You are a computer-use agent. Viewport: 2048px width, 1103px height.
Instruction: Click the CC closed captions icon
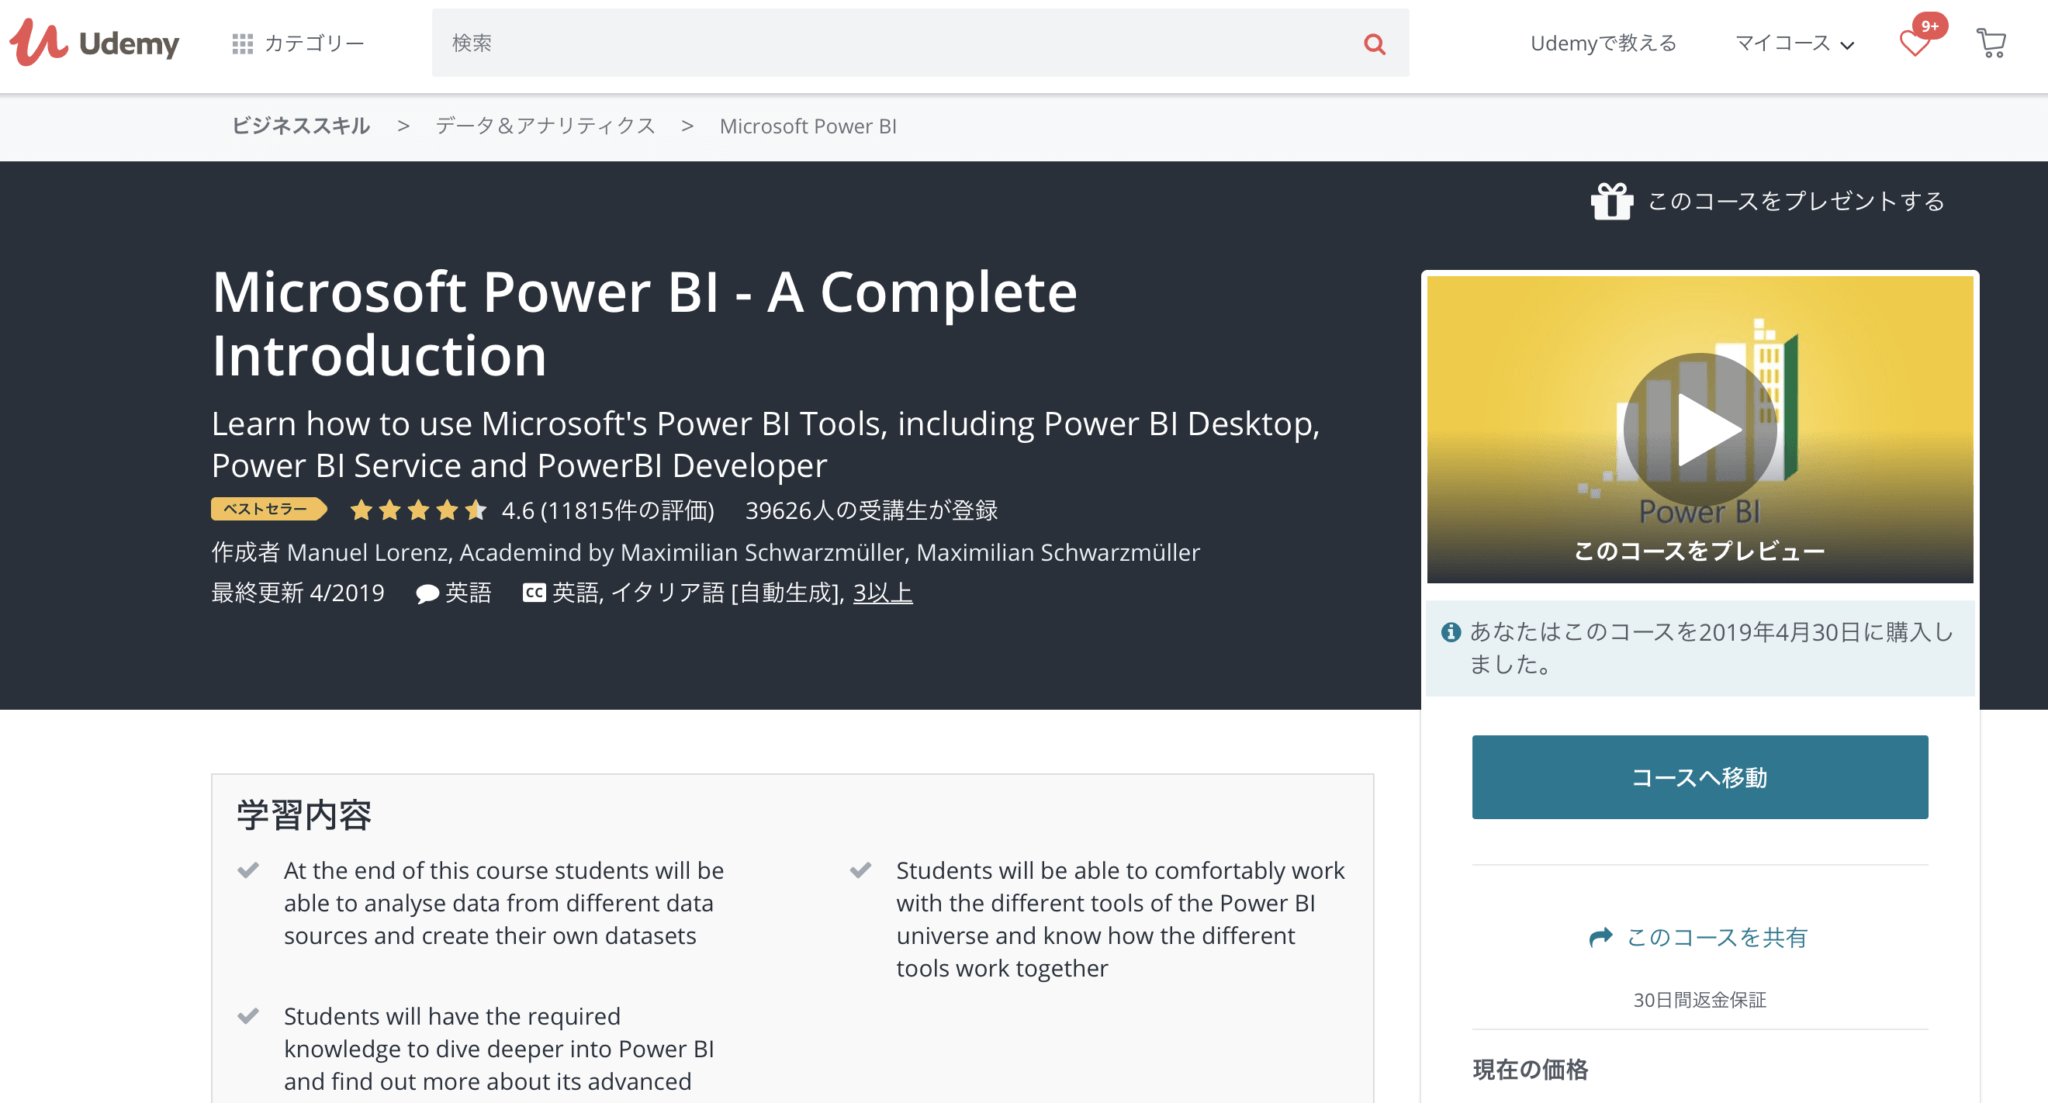coord(534,593)
